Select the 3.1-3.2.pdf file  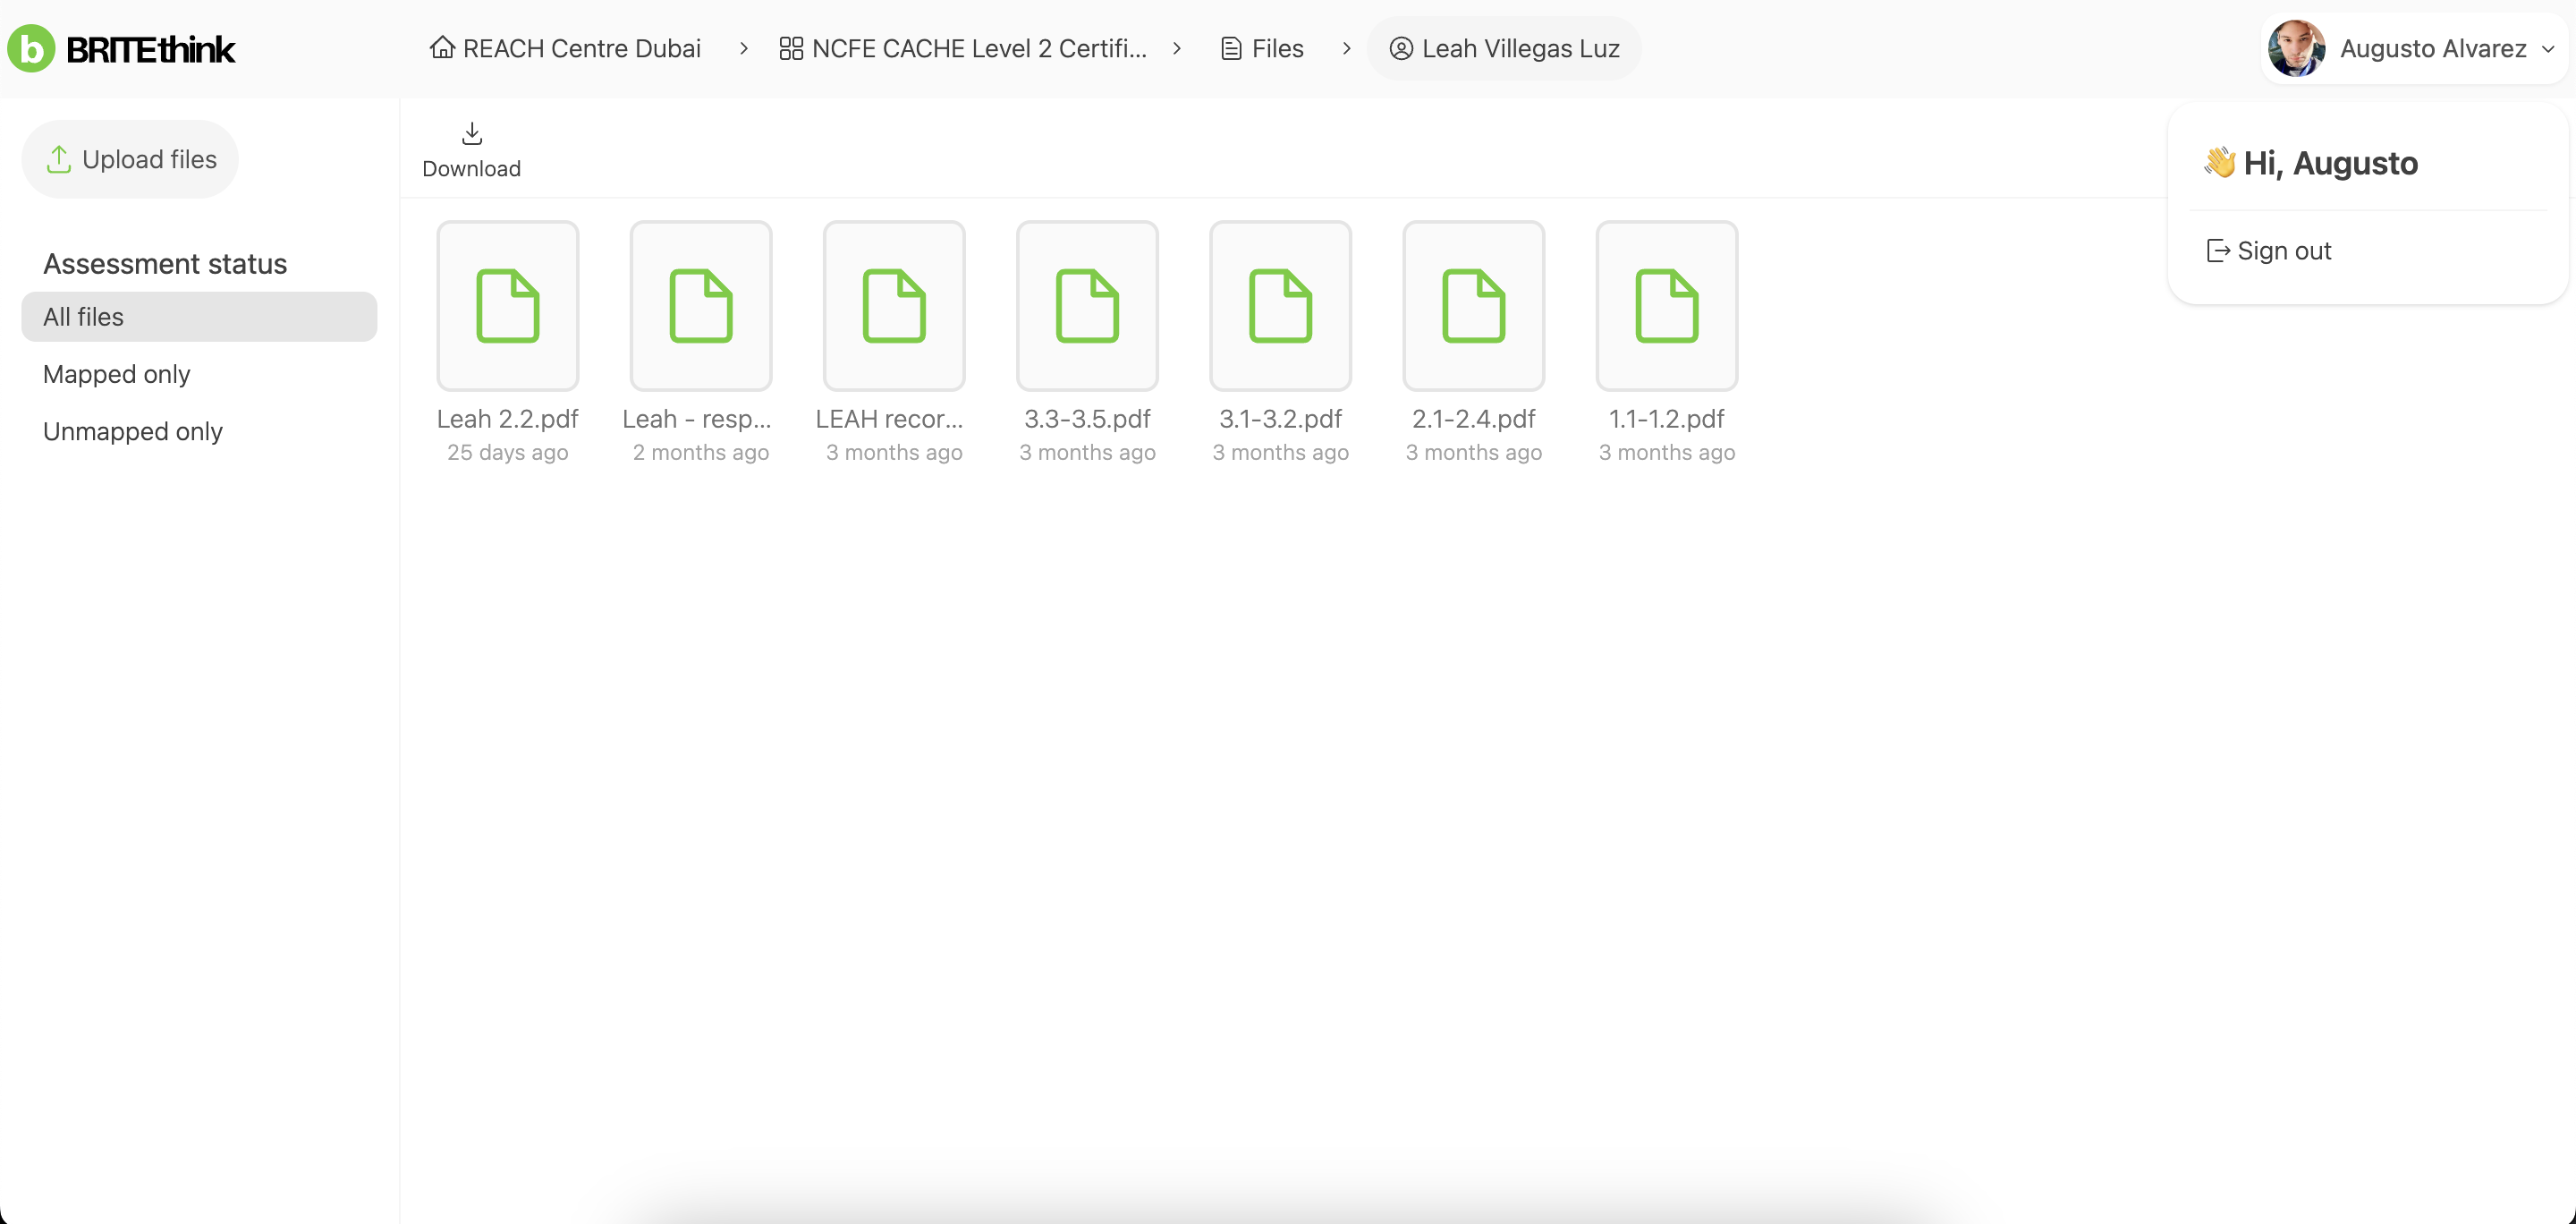1280,305
